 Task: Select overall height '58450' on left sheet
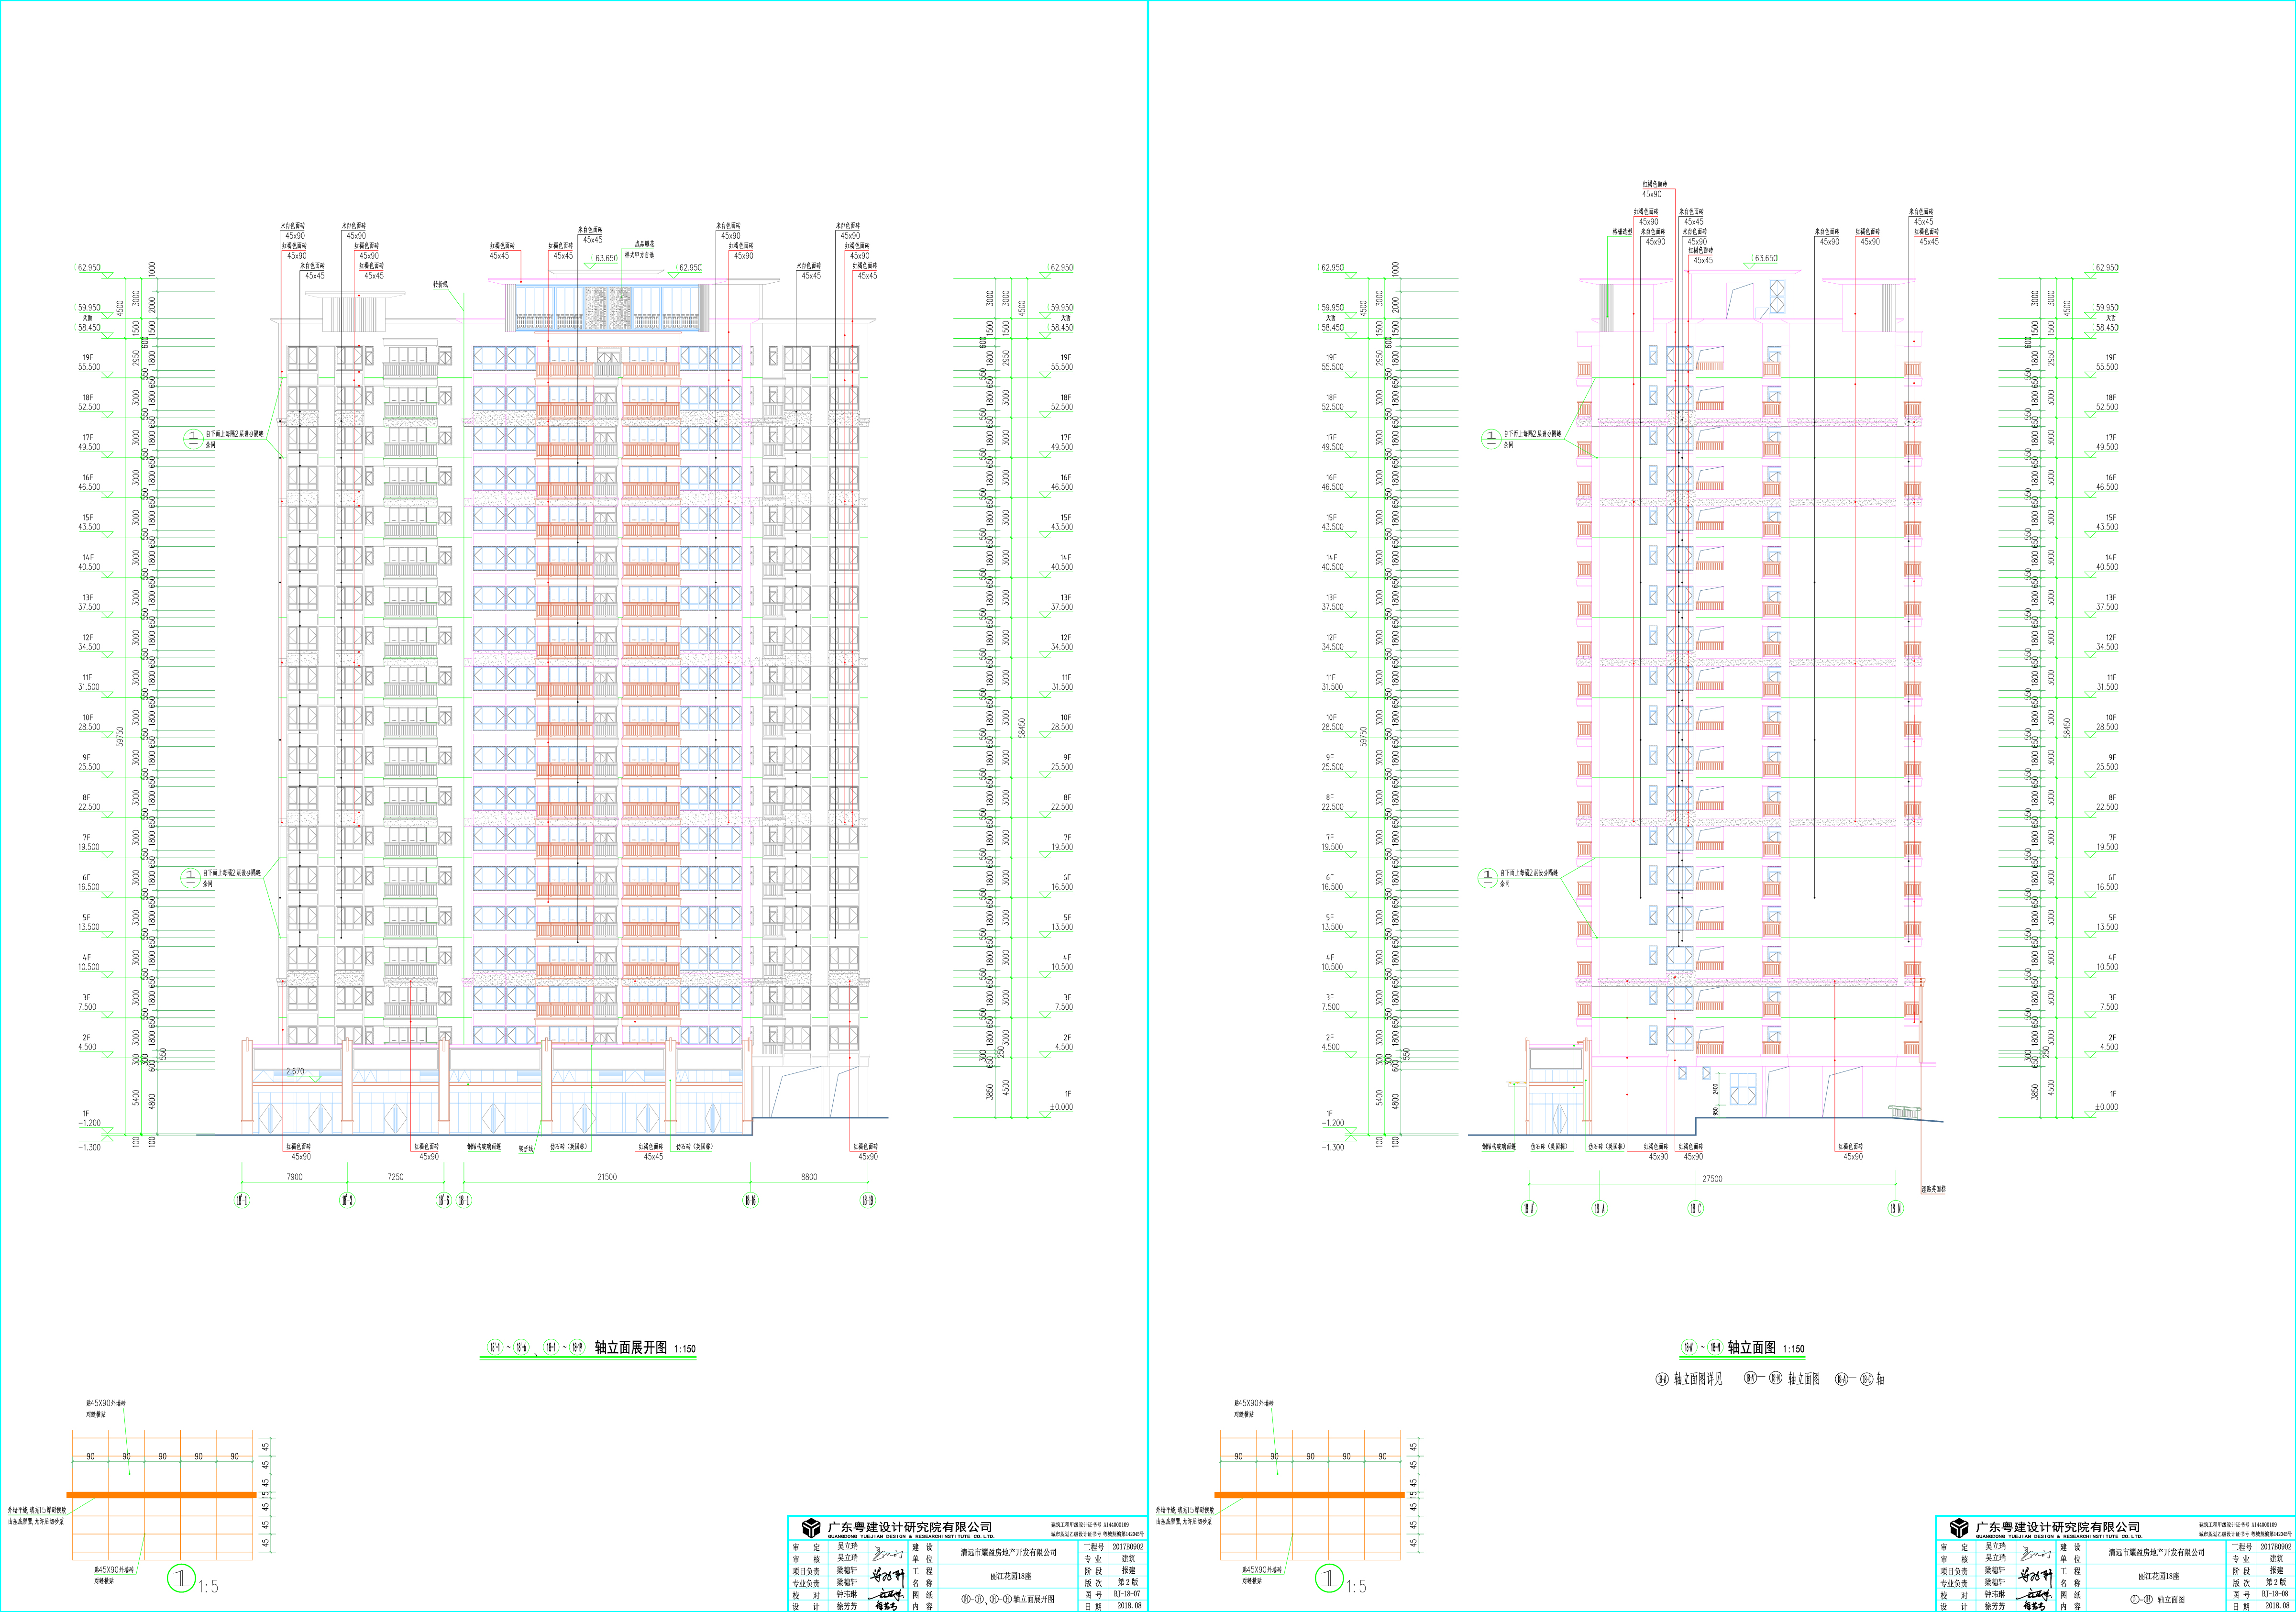pyautogui.click(x=1022, y=728)
